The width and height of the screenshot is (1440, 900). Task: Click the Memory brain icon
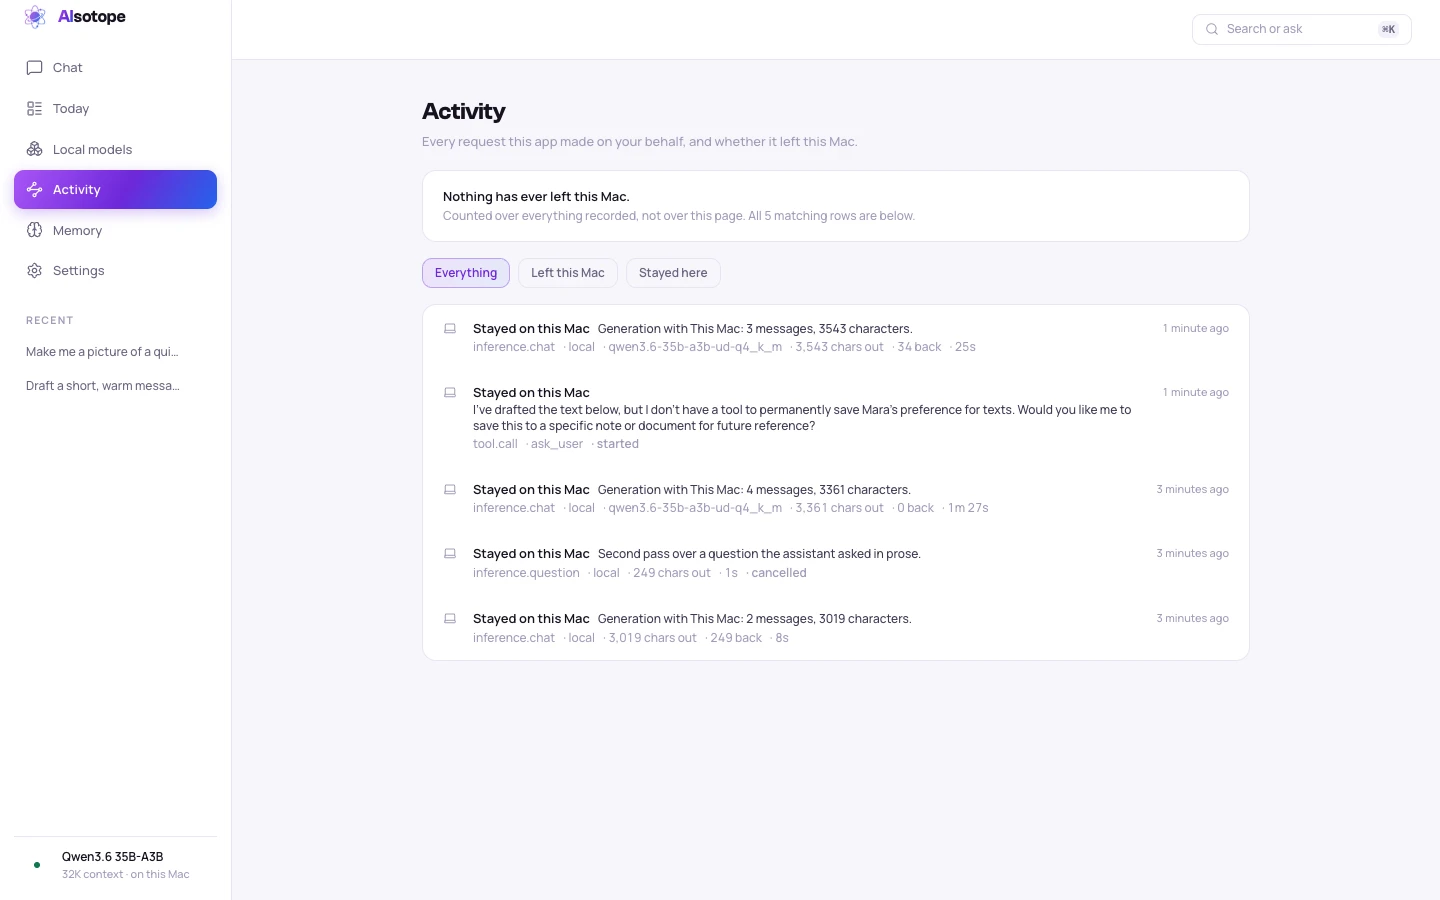(34, 230)
